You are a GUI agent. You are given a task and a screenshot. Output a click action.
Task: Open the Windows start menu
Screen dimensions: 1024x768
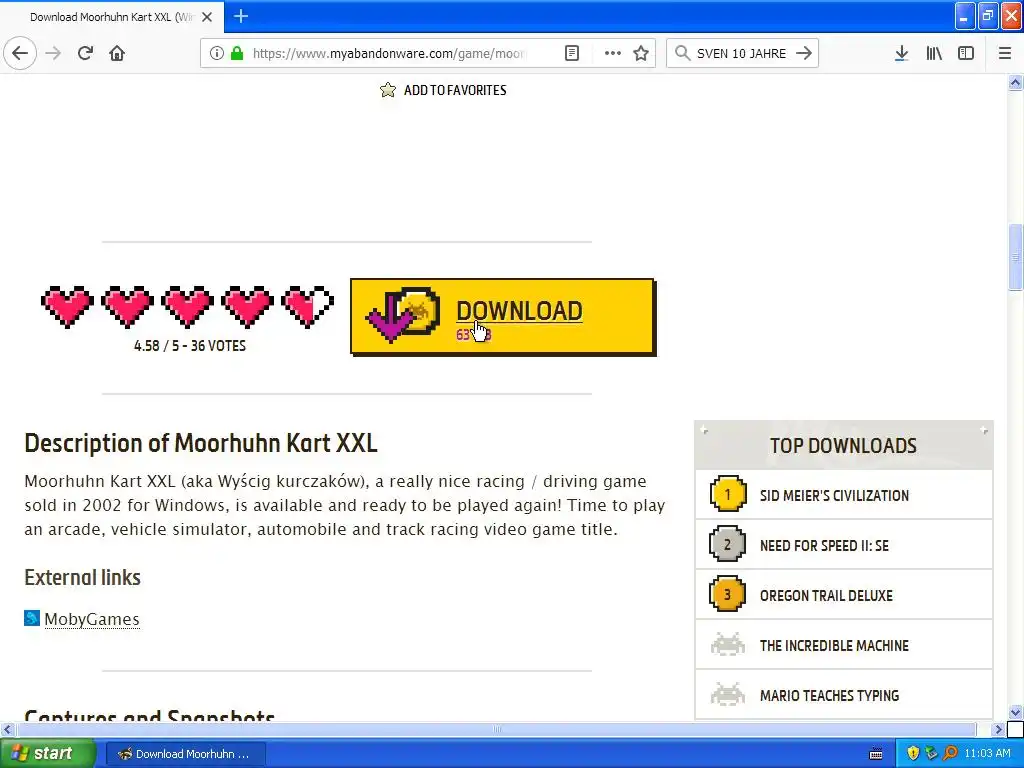click(47, 754)
